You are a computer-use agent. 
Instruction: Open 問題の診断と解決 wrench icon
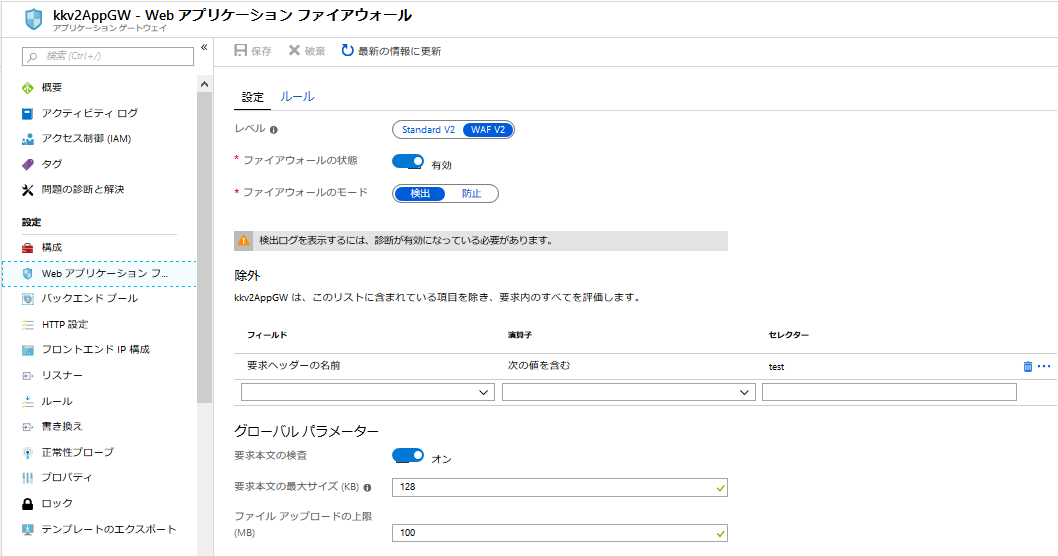pos(28,190)
